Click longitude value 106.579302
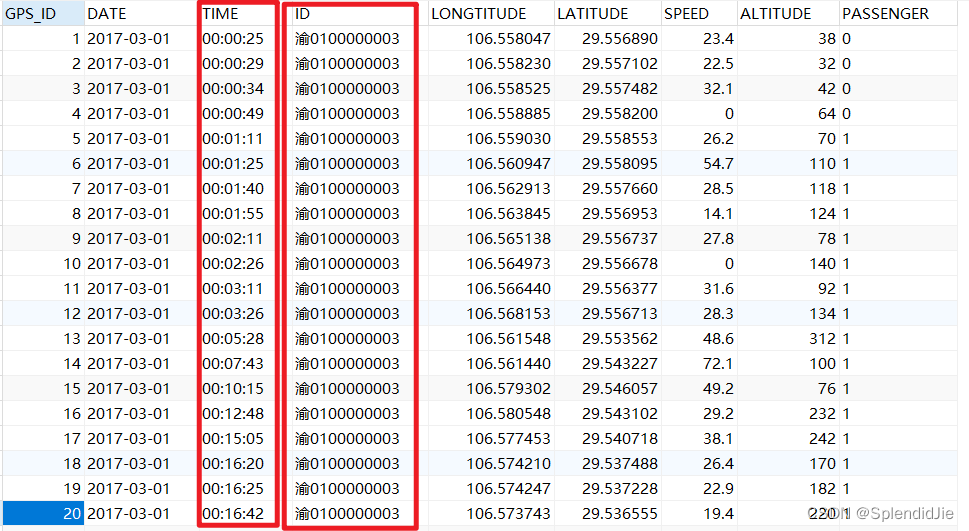 [x=508, y=389]
